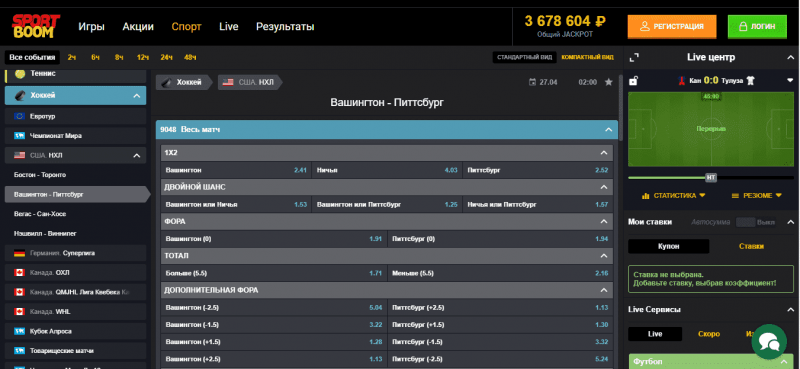Click the tennis ball icon beside Теннис
Screen dimensions: 800x369
pyautogui.click(x=20, y=74)
